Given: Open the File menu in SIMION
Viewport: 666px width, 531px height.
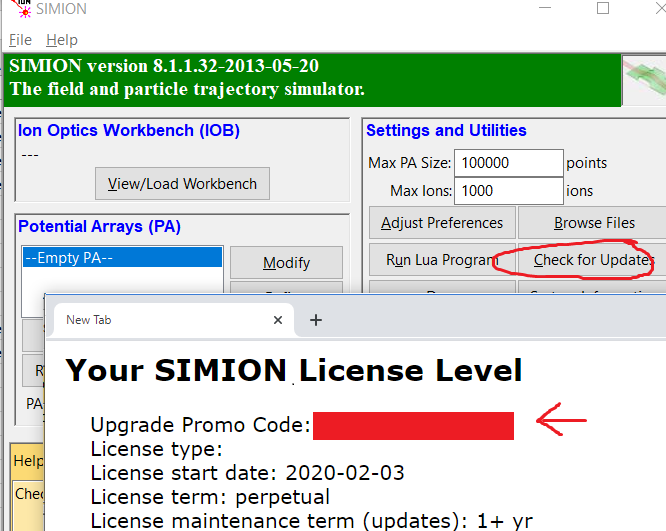Looking at the screenshot, I should pos(20,40).
